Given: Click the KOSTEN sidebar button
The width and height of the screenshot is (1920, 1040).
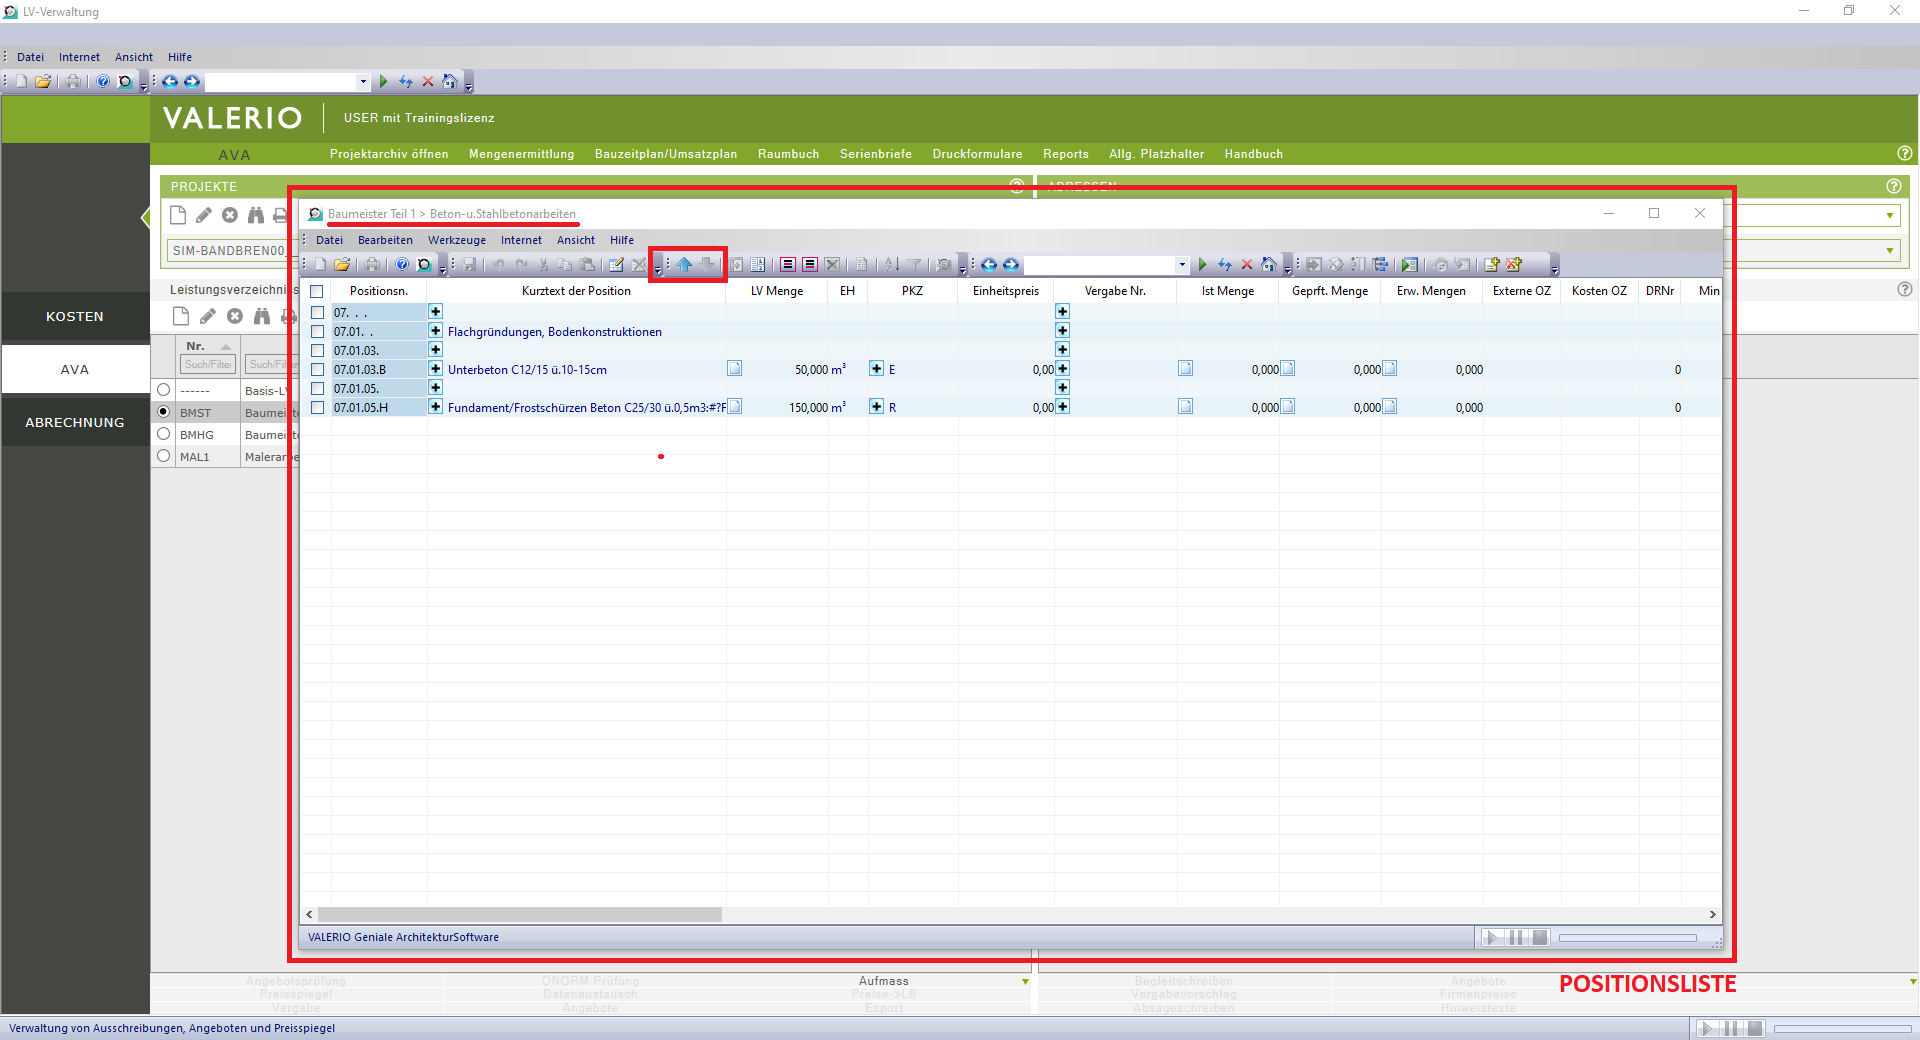Looking at the screenshot, I should point(75,316).
